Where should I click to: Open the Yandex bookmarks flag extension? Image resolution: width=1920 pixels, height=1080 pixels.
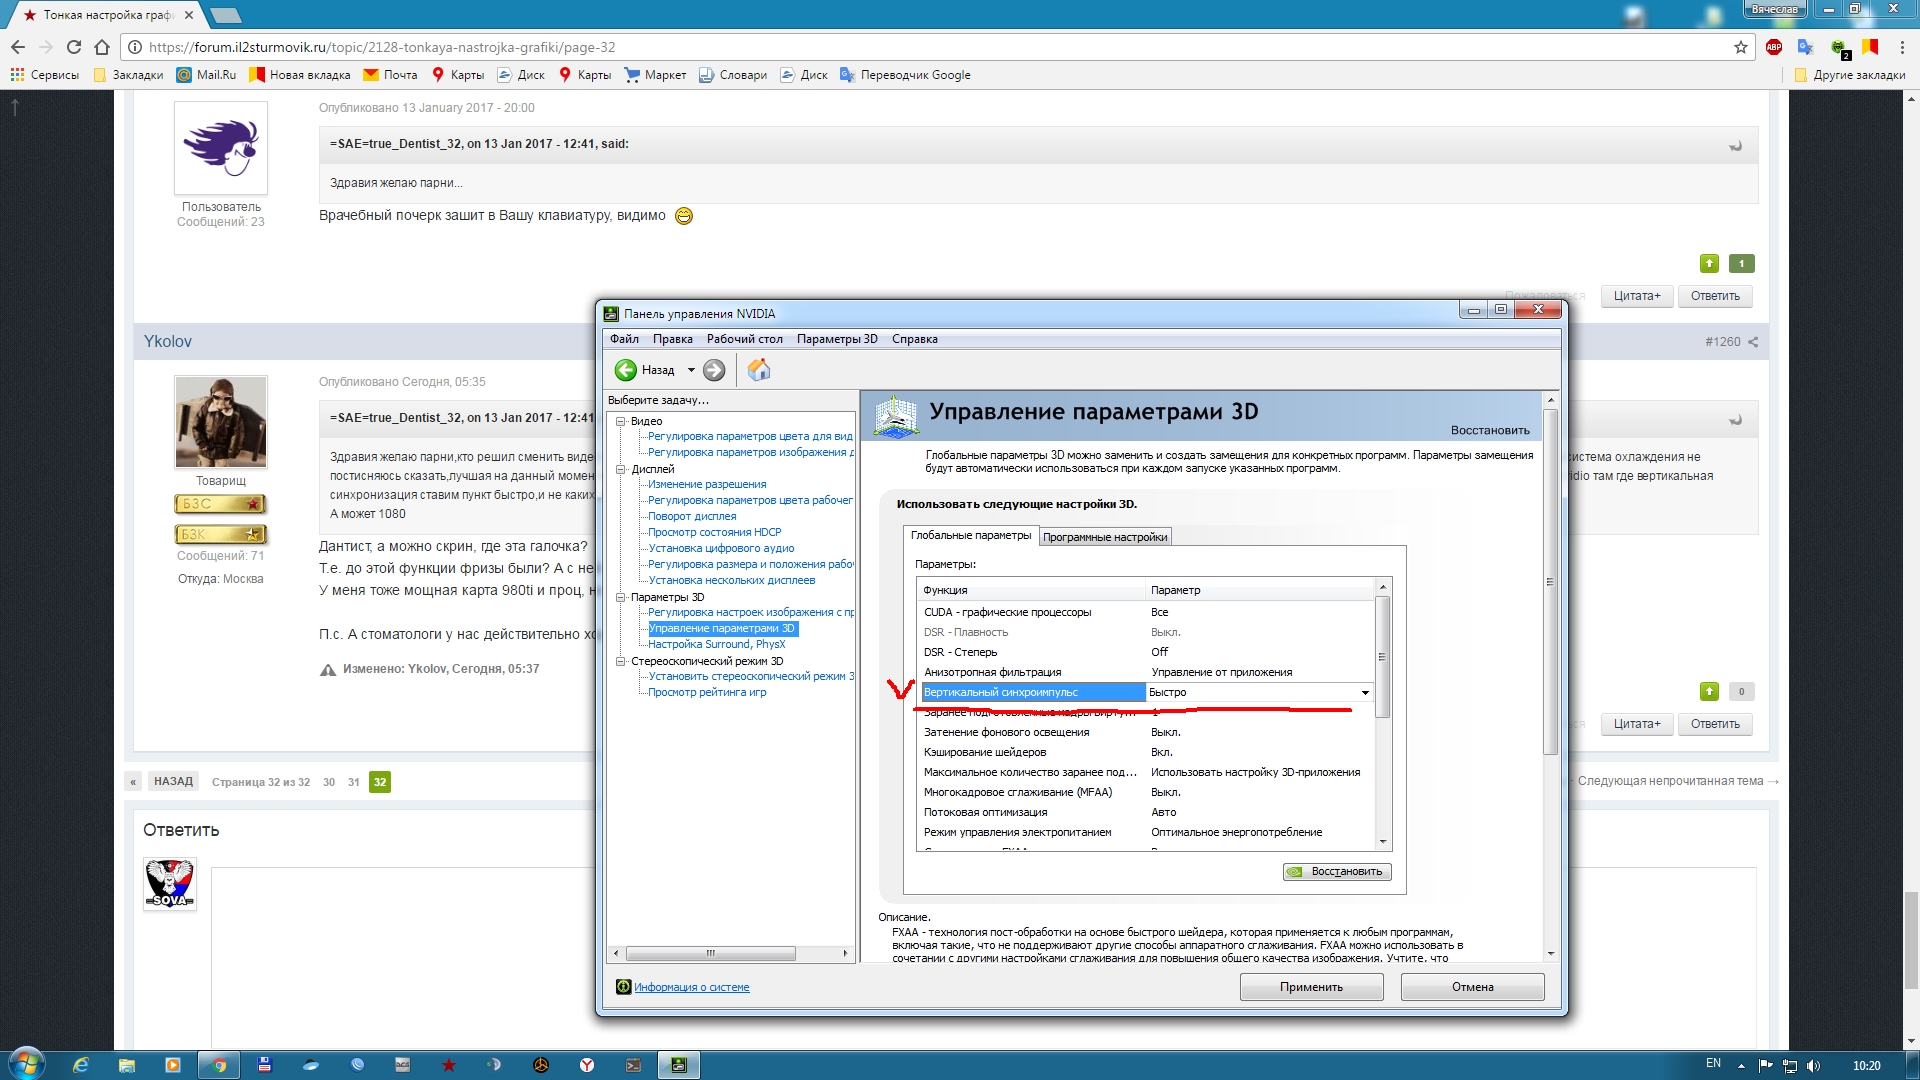click(x=1870, y=47)
